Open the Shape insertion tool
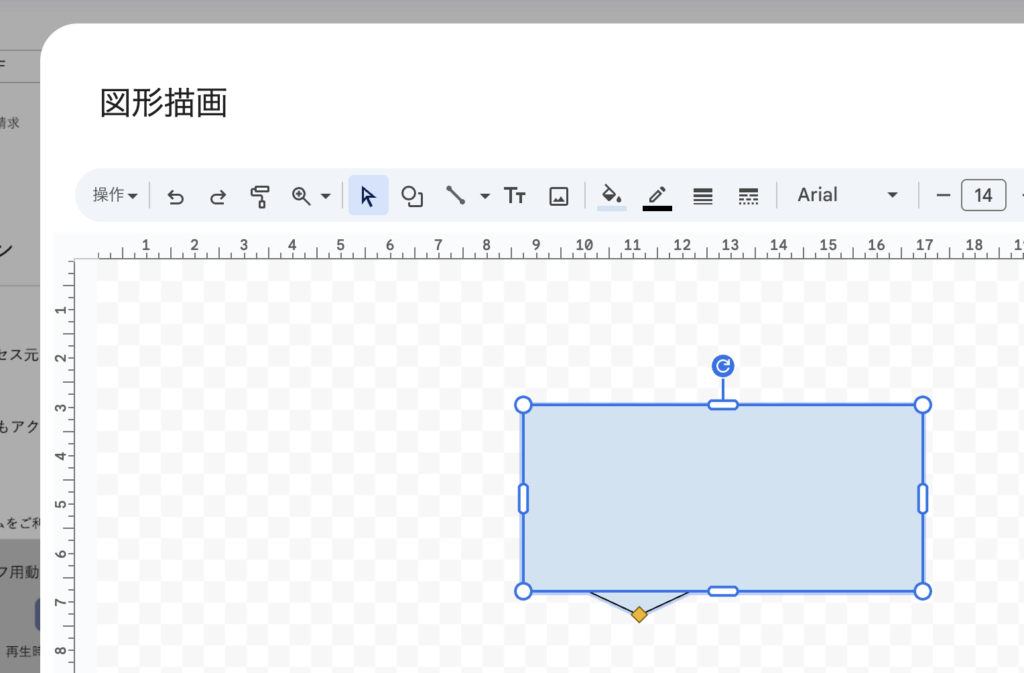The image size is (1024, 673). (x=412, y=196)
